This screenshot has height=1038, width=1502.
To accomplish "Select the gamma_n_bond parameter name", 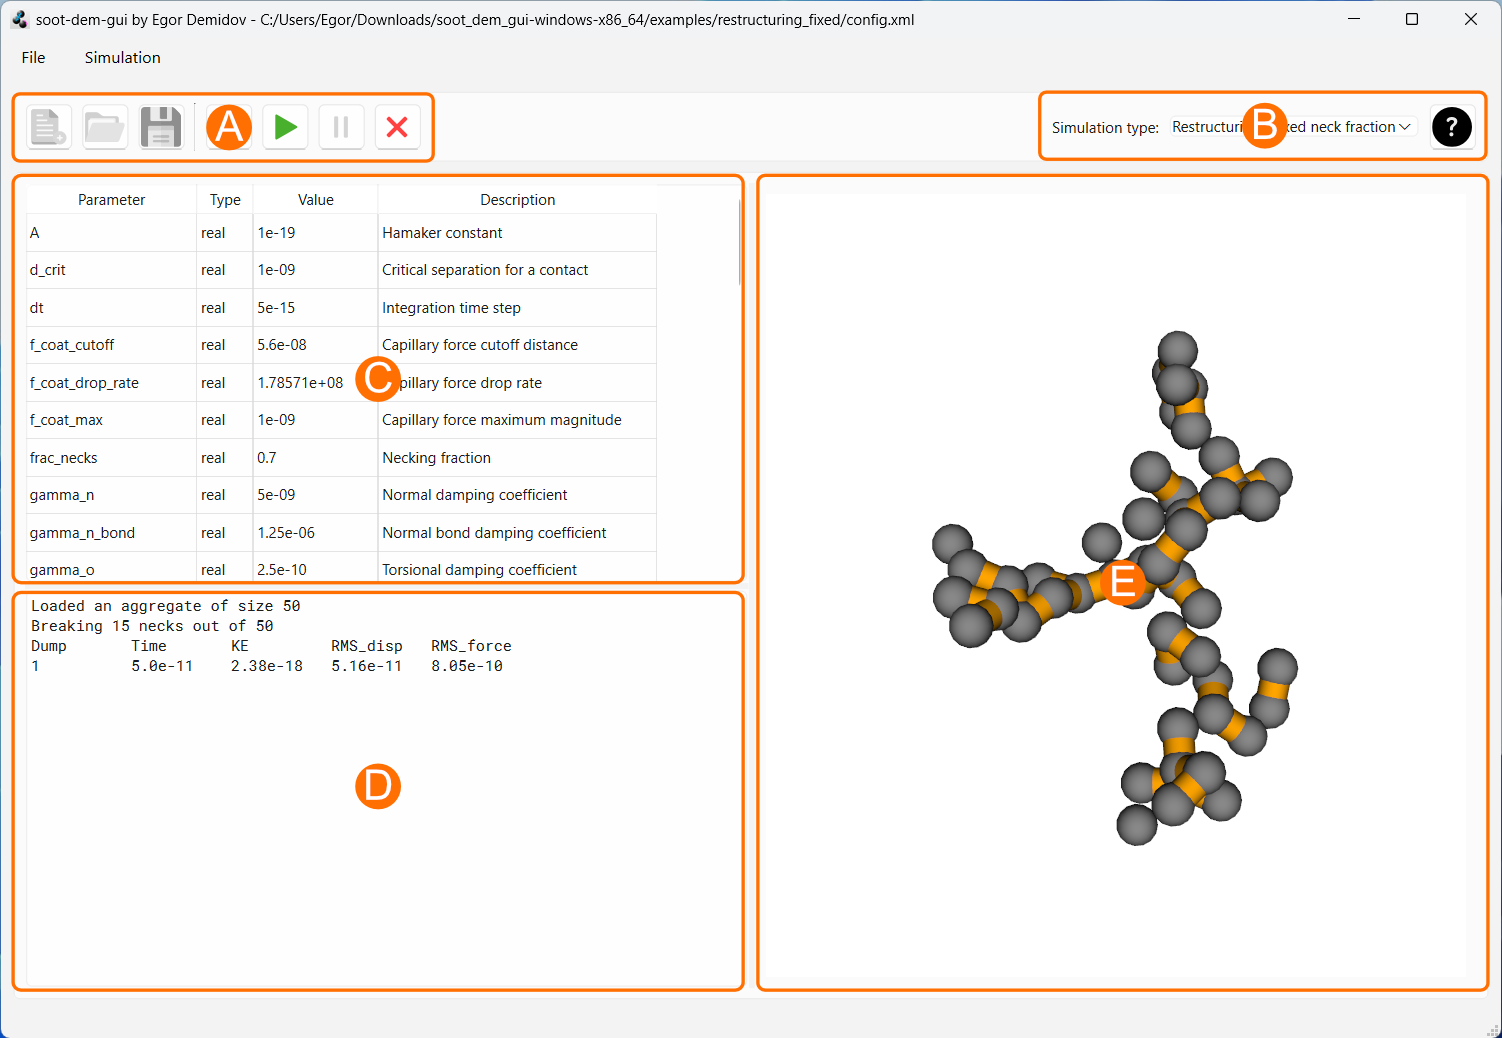I will (111, 533).
